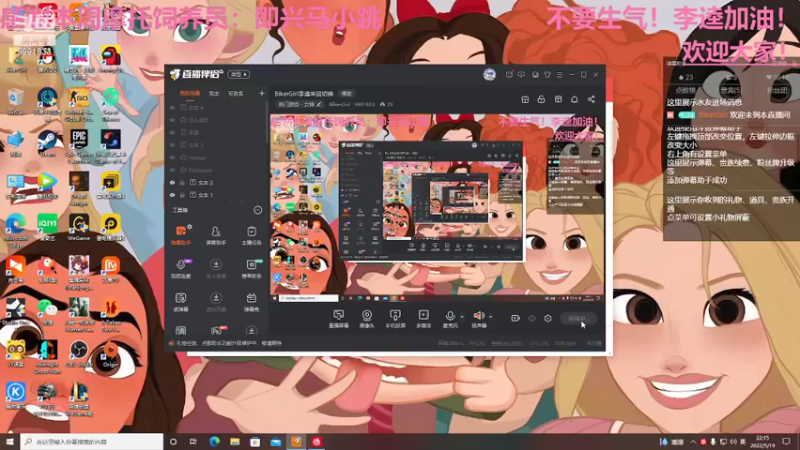The width and height of the screenshot is (800, 450).
Task: Open the 弹幕秀 TV-shaped tool
Action: point(251,302)
